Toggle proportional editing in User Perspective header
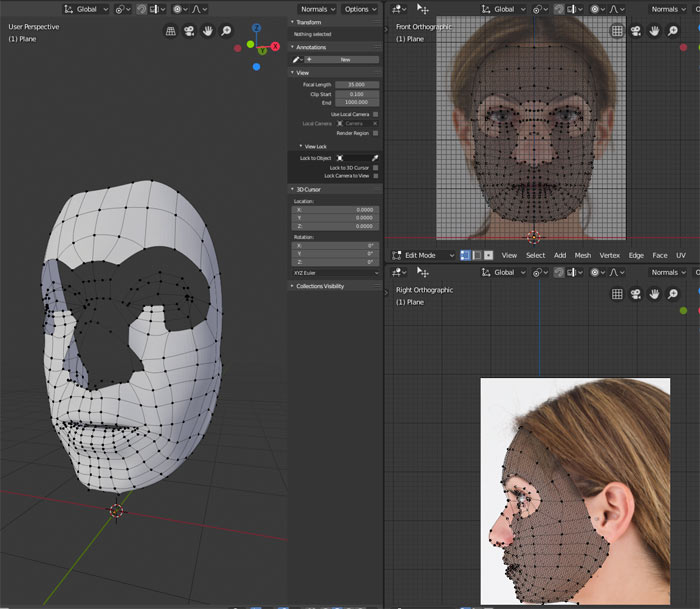This screenshot has width=700, height=609. coord(177,9)
